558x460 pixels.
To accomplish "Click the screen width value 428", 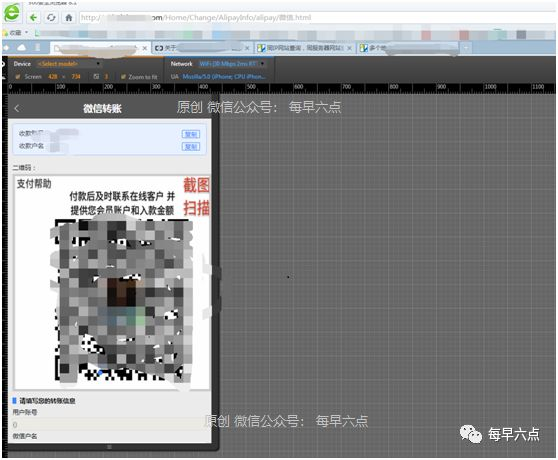I will coord(53,76).
